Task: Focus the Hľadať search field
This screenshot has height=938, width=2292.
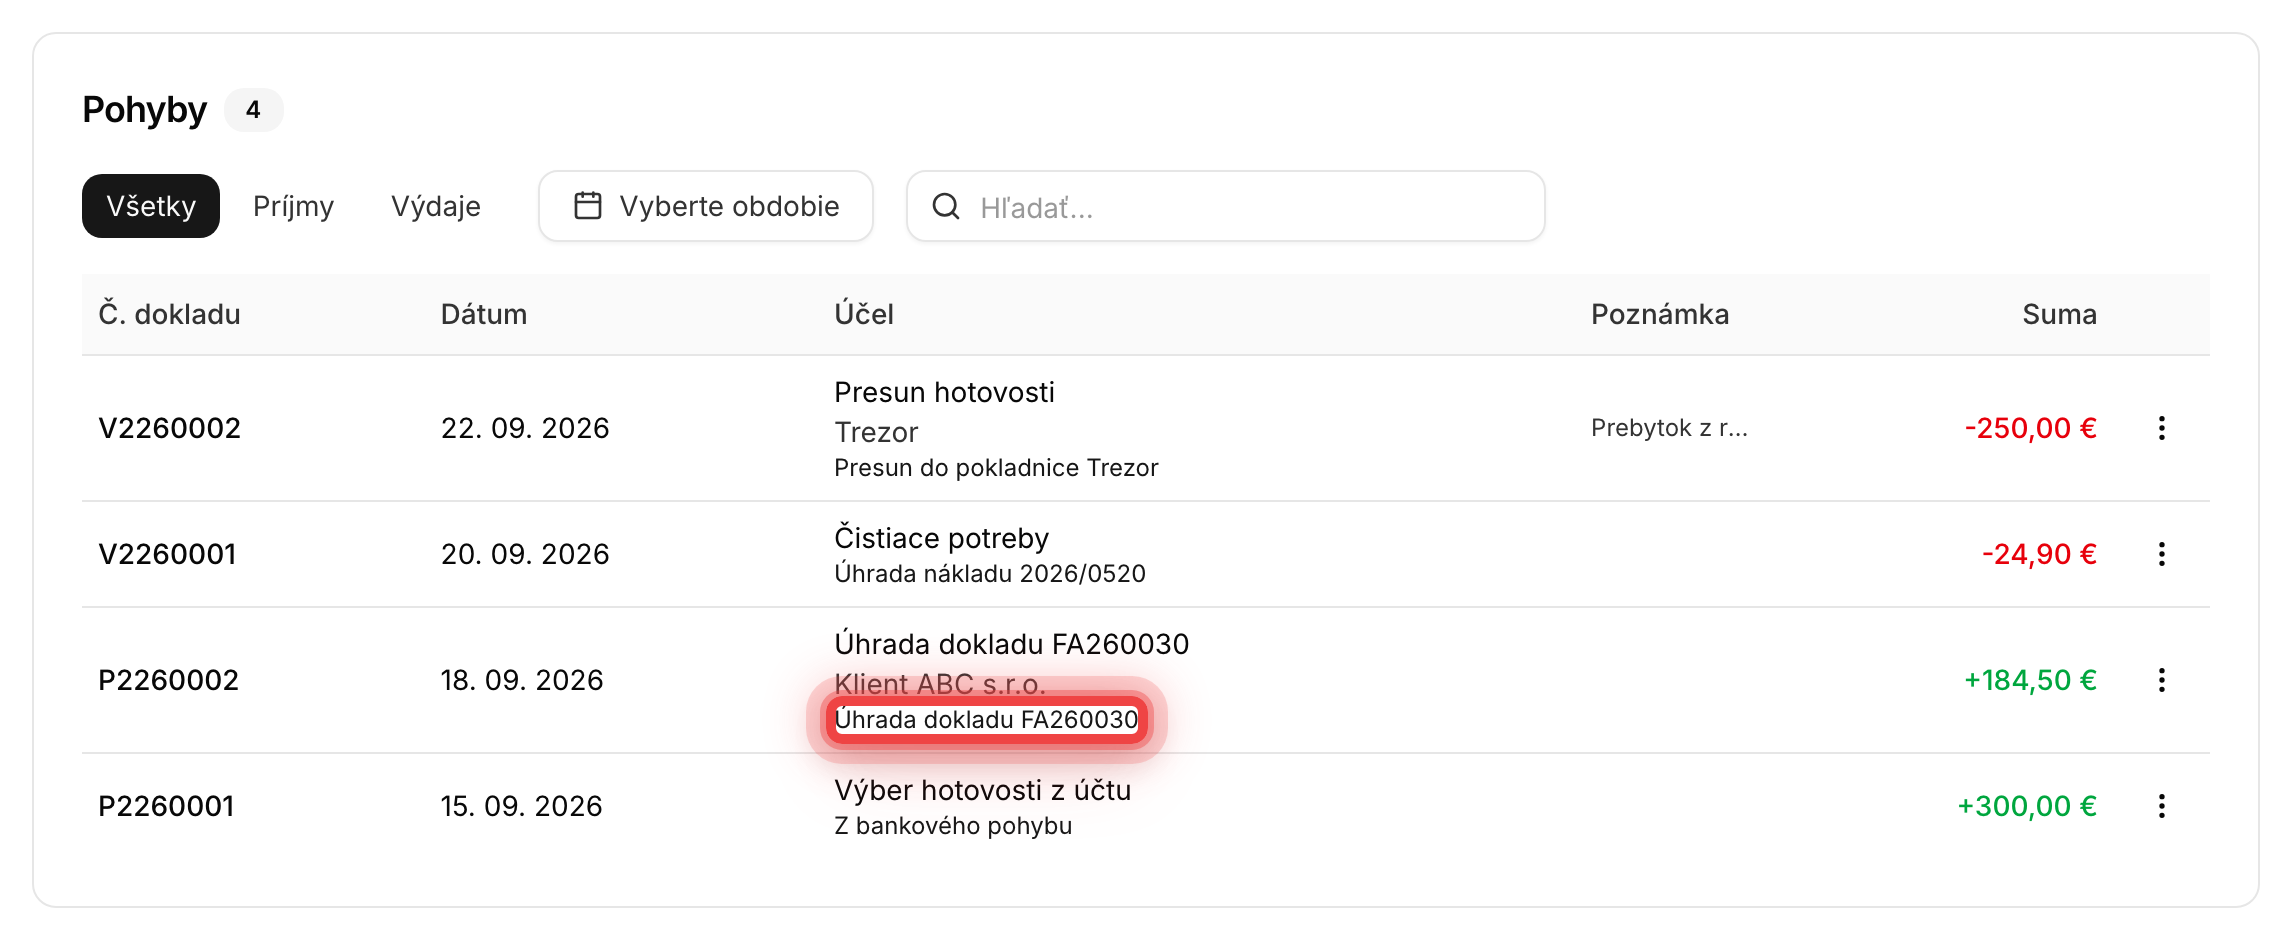Action: (x=1226, y=206)
